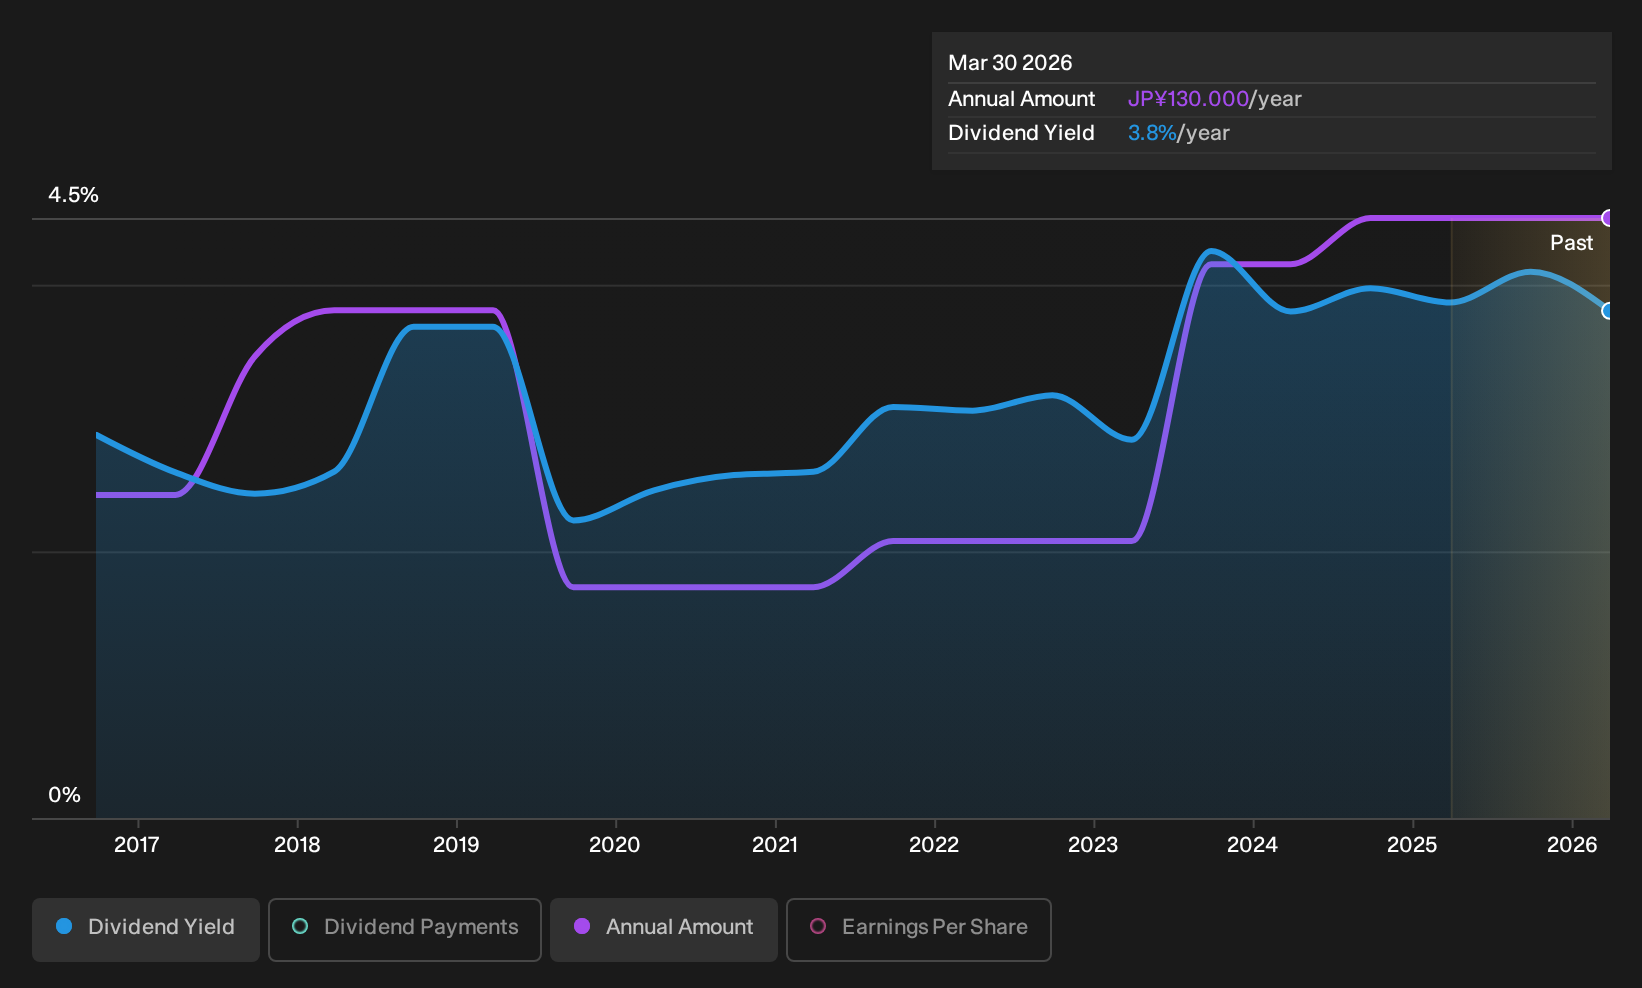This screenshot has height=988, width=1642.
Task: Enable the Dividend Payments series
Action: (x=405, y=929)
